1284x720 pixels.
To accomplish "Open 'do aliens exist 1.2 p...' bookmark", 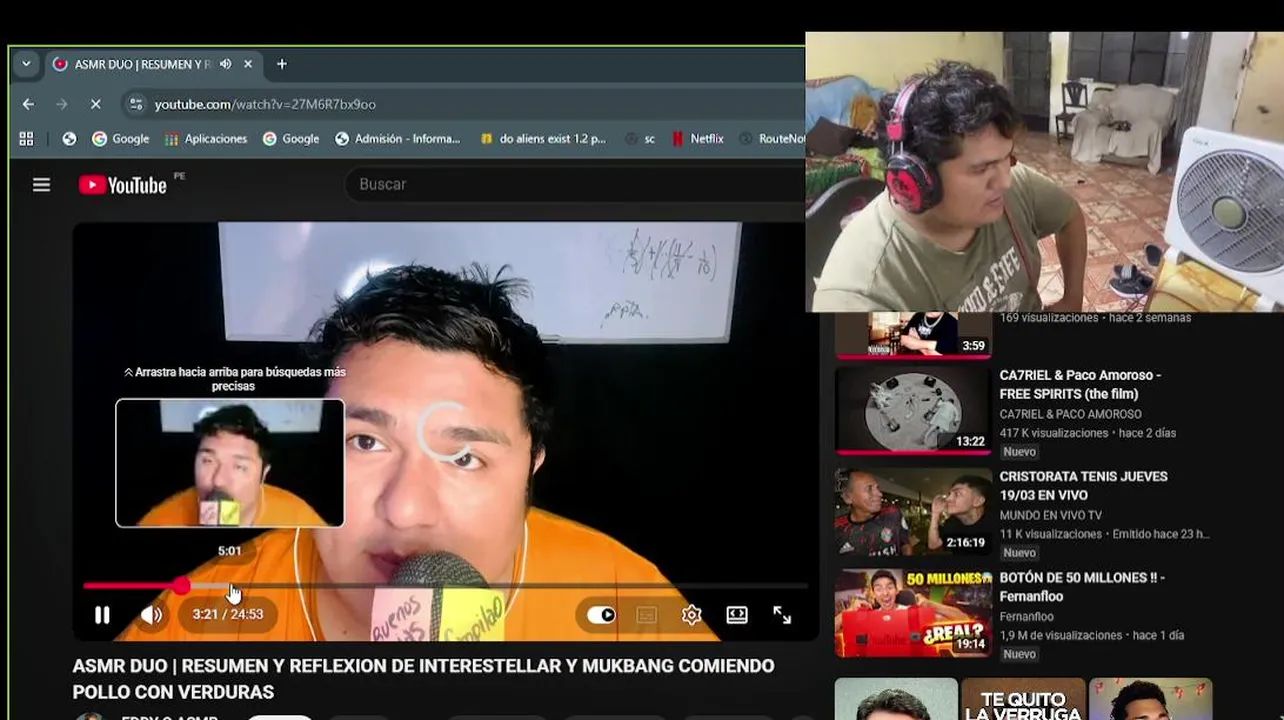I will tap(543, 139).
